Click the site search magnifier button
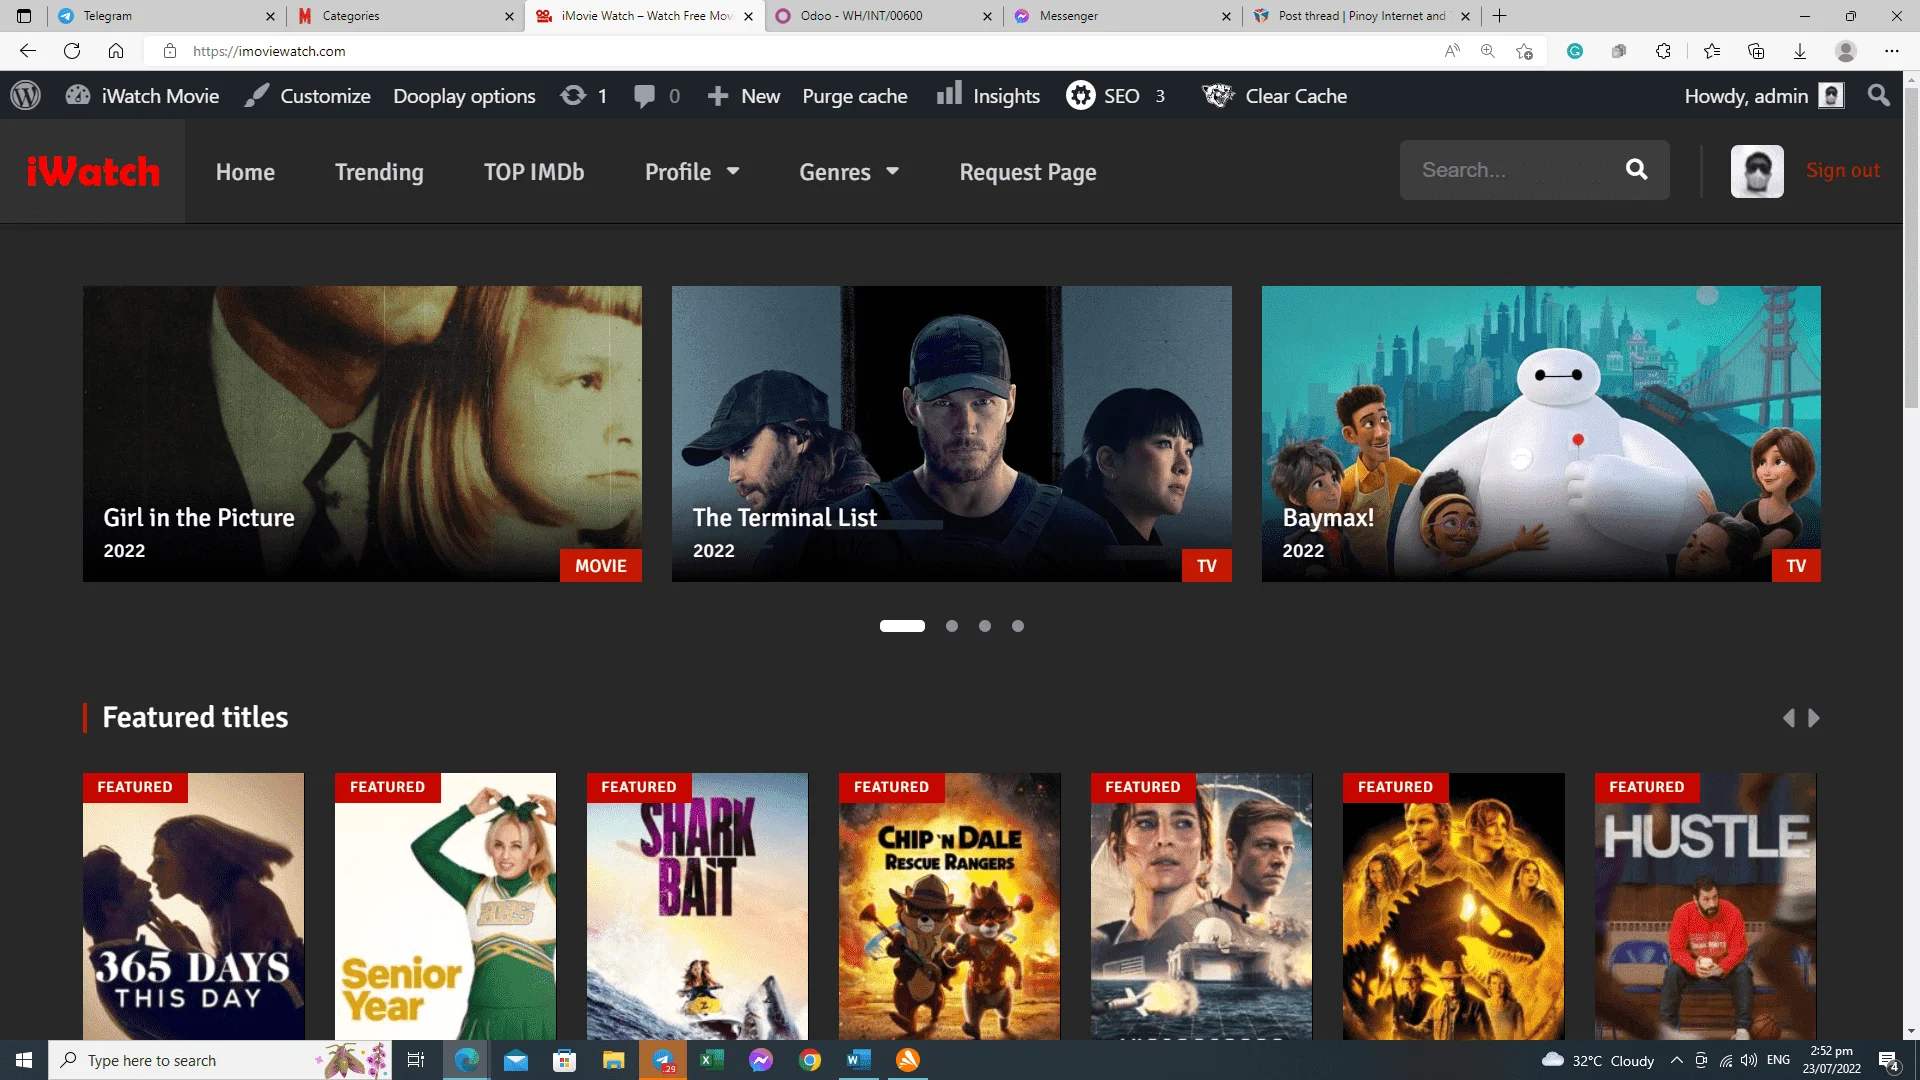 point(1637,170)
